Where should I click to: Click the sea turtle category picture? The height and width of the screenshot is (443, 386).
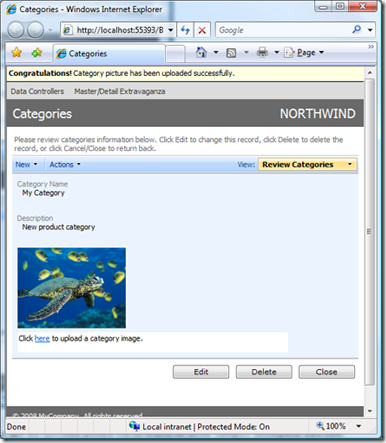click(72, 288)
